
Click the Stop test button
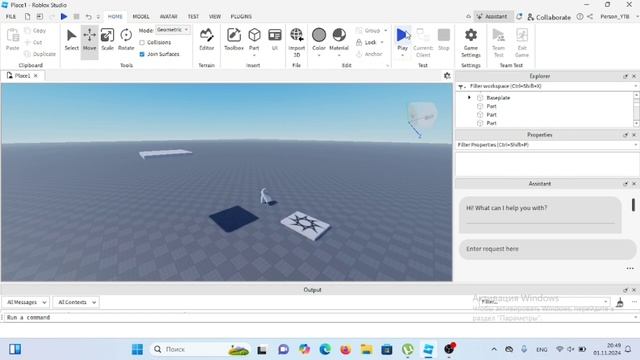pos(444,40)
